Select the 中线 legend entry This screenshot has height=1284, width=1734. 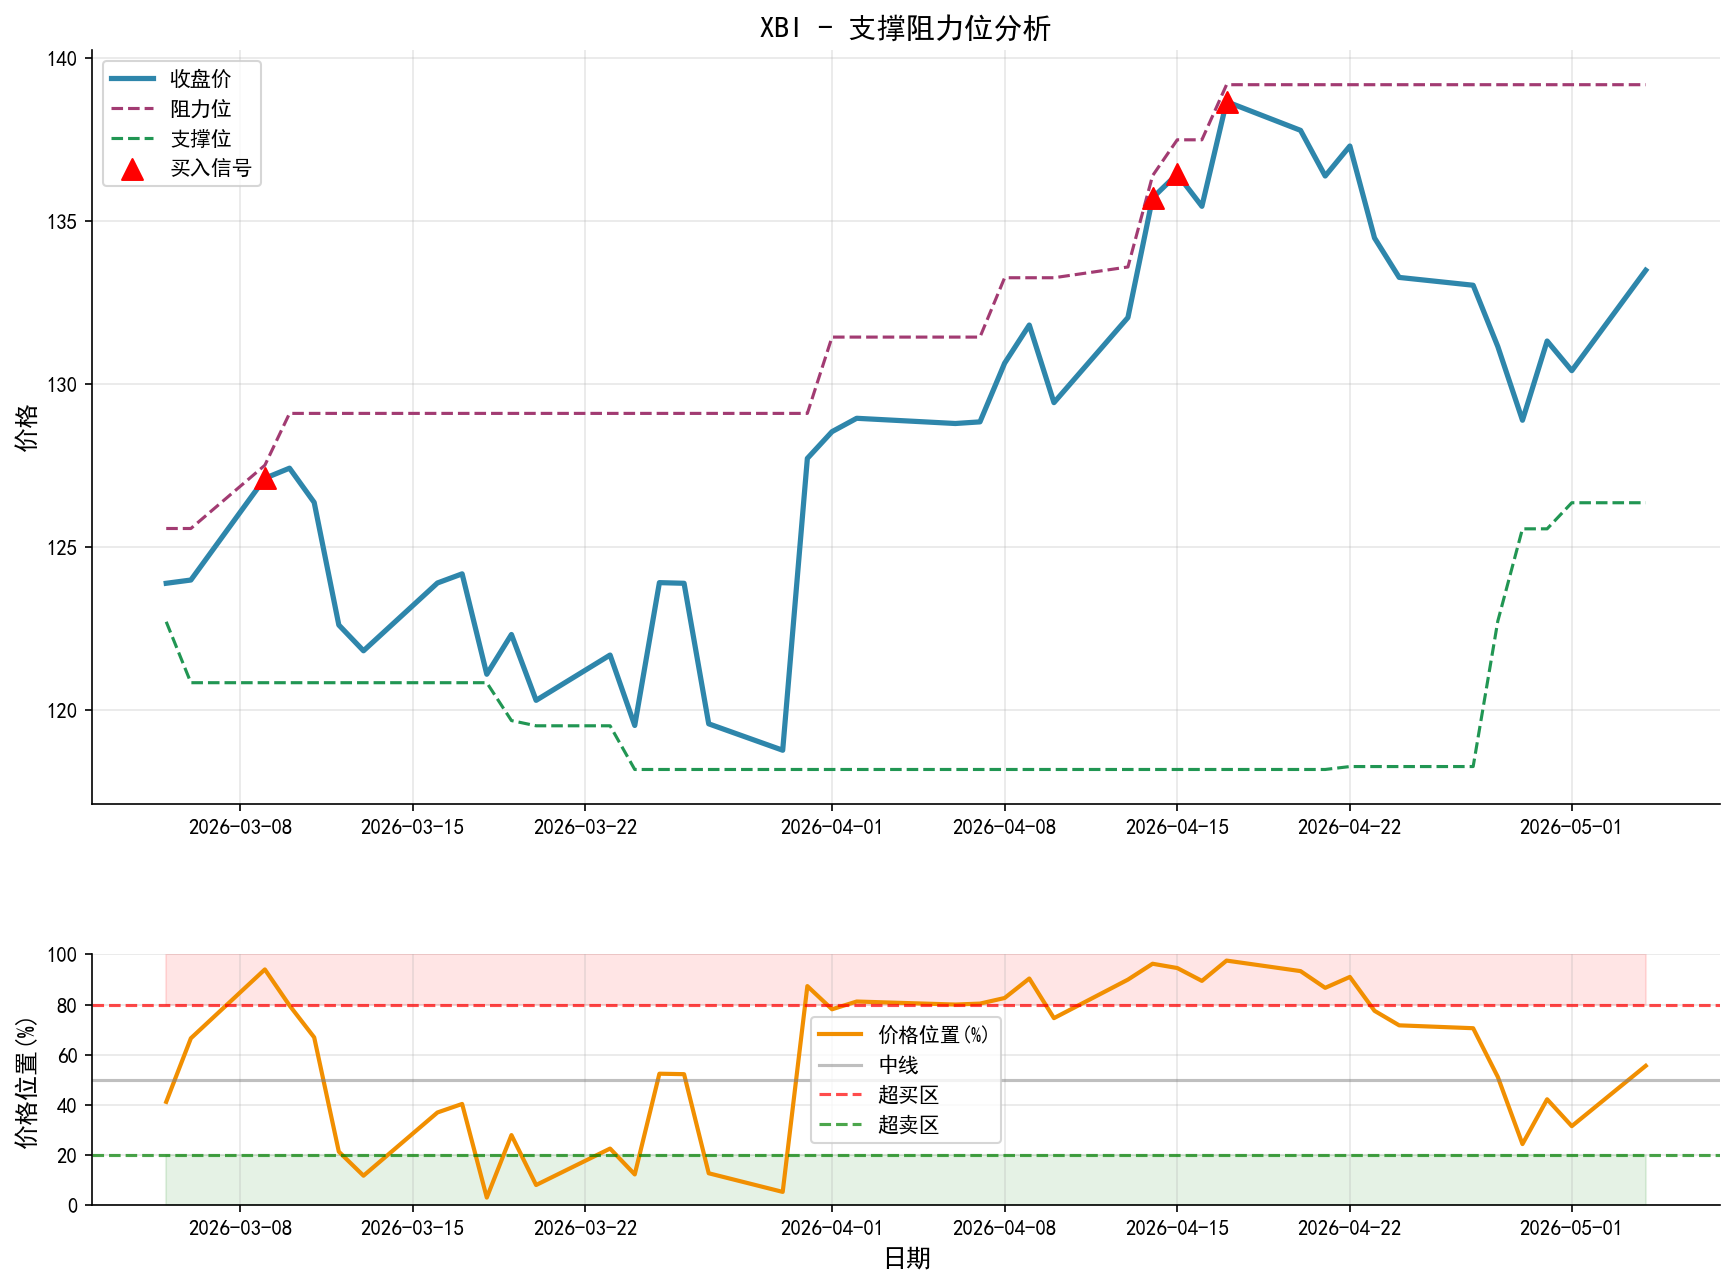click(x=868, y=1065)
